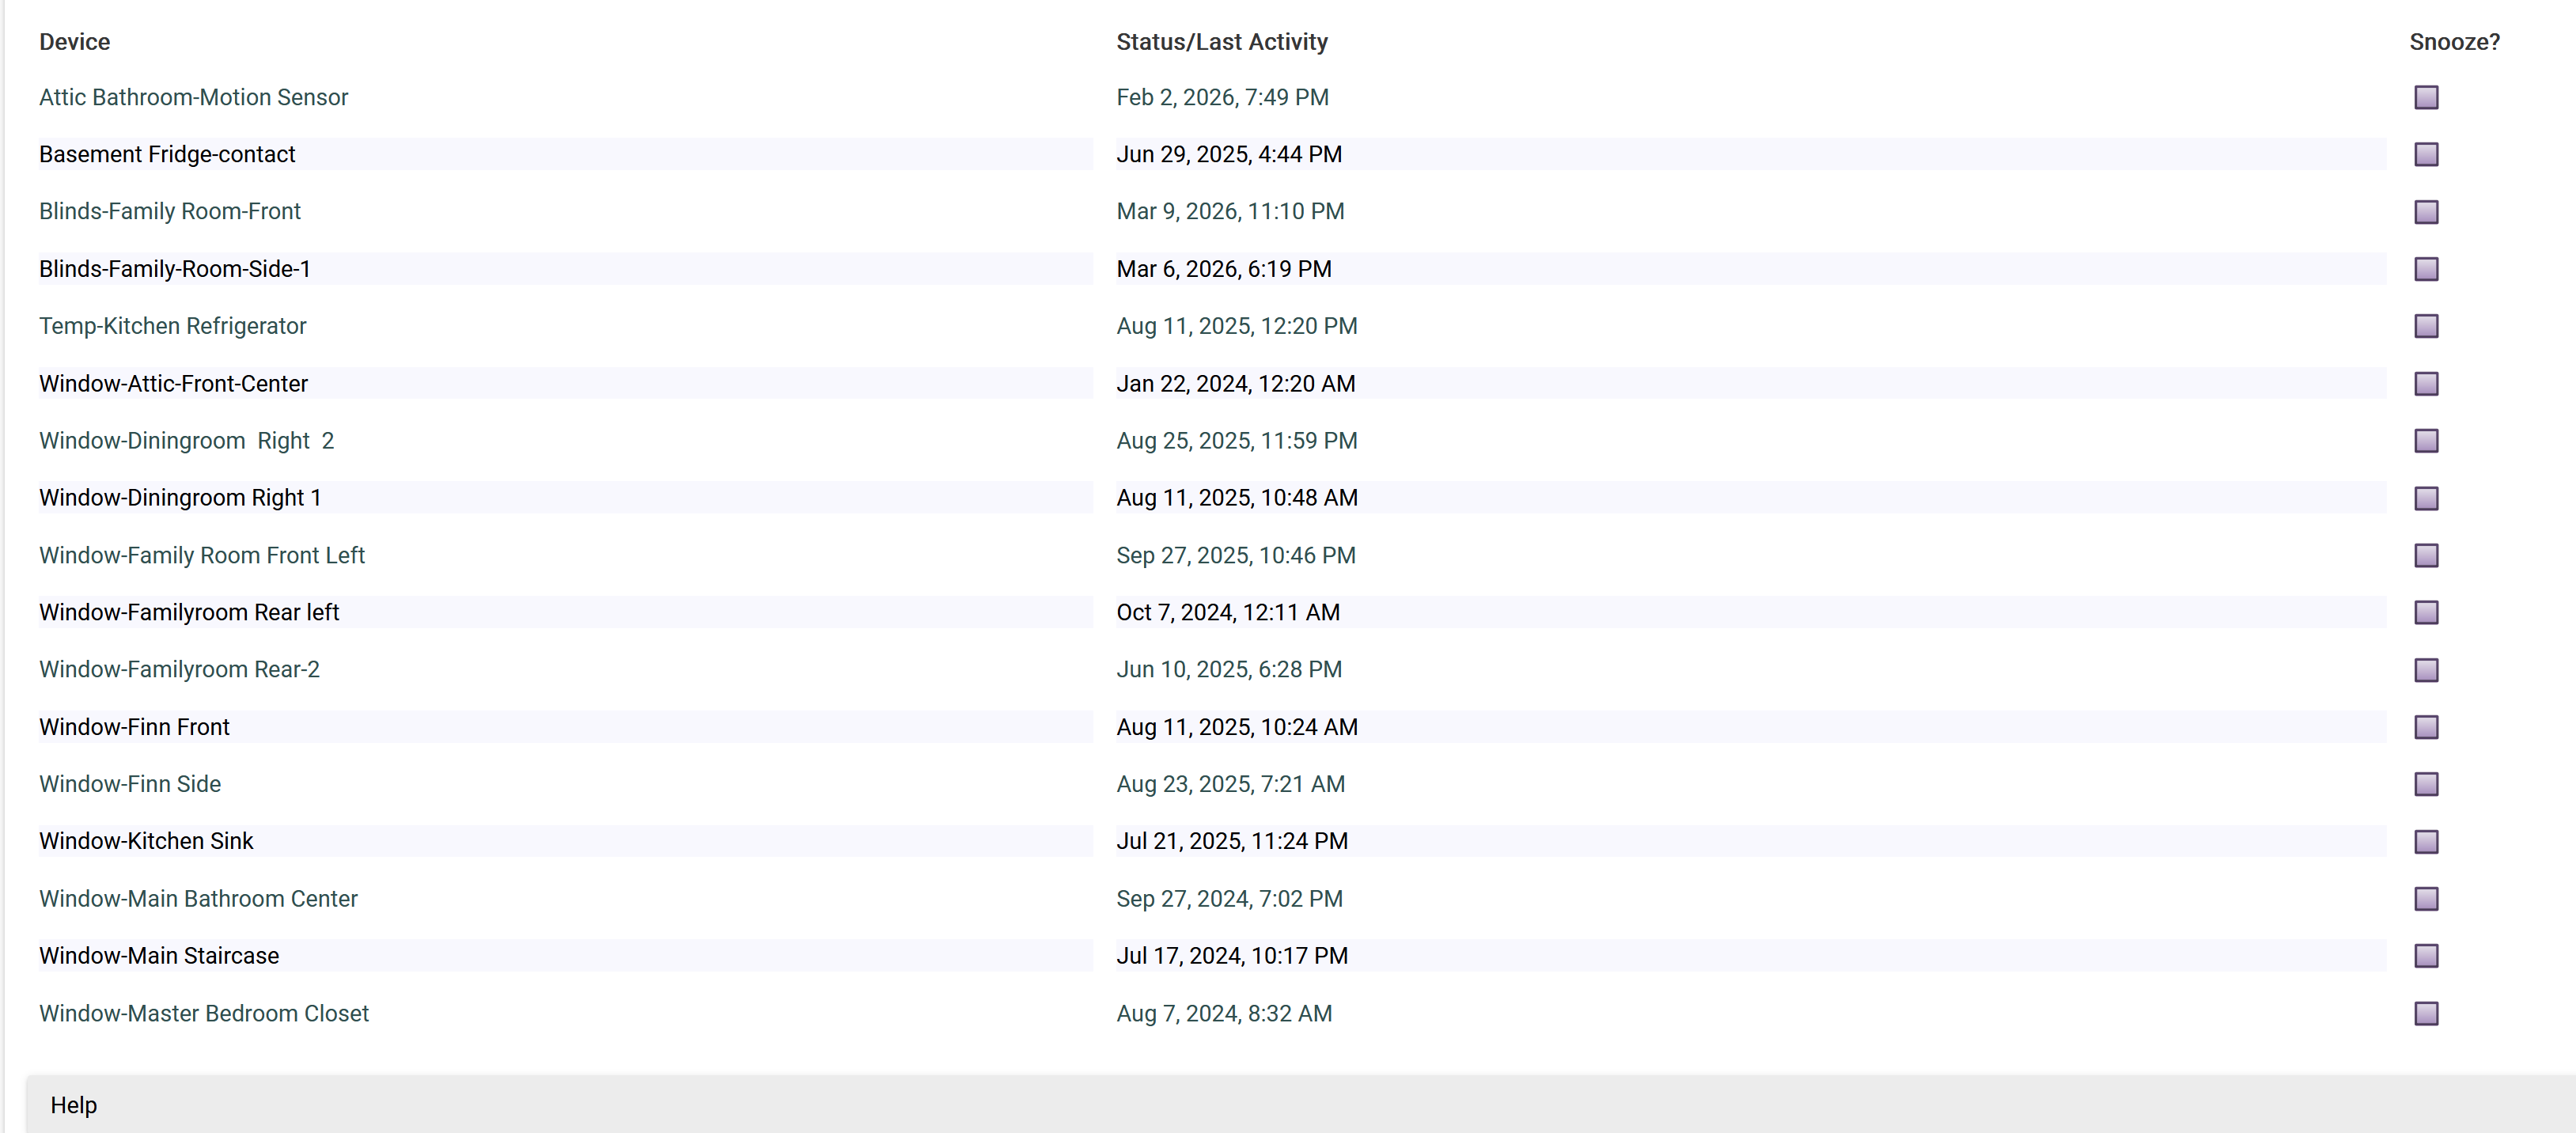Snooze Temp-Kitchen Refrigerator device
Screen dimensions: 2576x1133
[x=2426, y=326]
